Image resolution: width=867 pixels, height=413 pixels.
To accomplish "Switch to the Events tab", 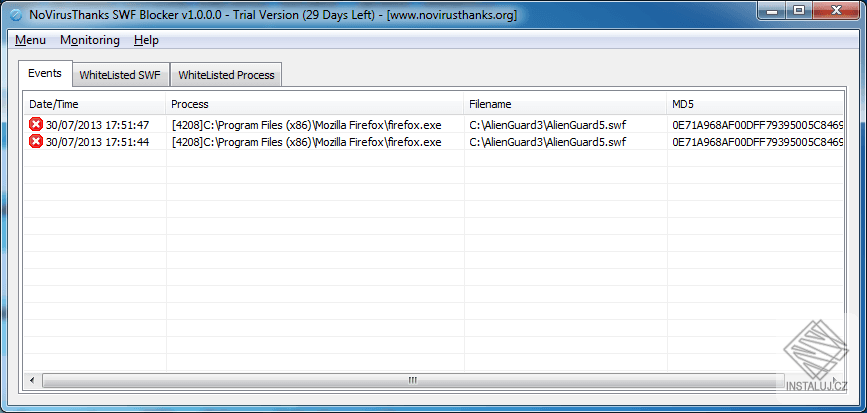I will [x=45, y=73].
